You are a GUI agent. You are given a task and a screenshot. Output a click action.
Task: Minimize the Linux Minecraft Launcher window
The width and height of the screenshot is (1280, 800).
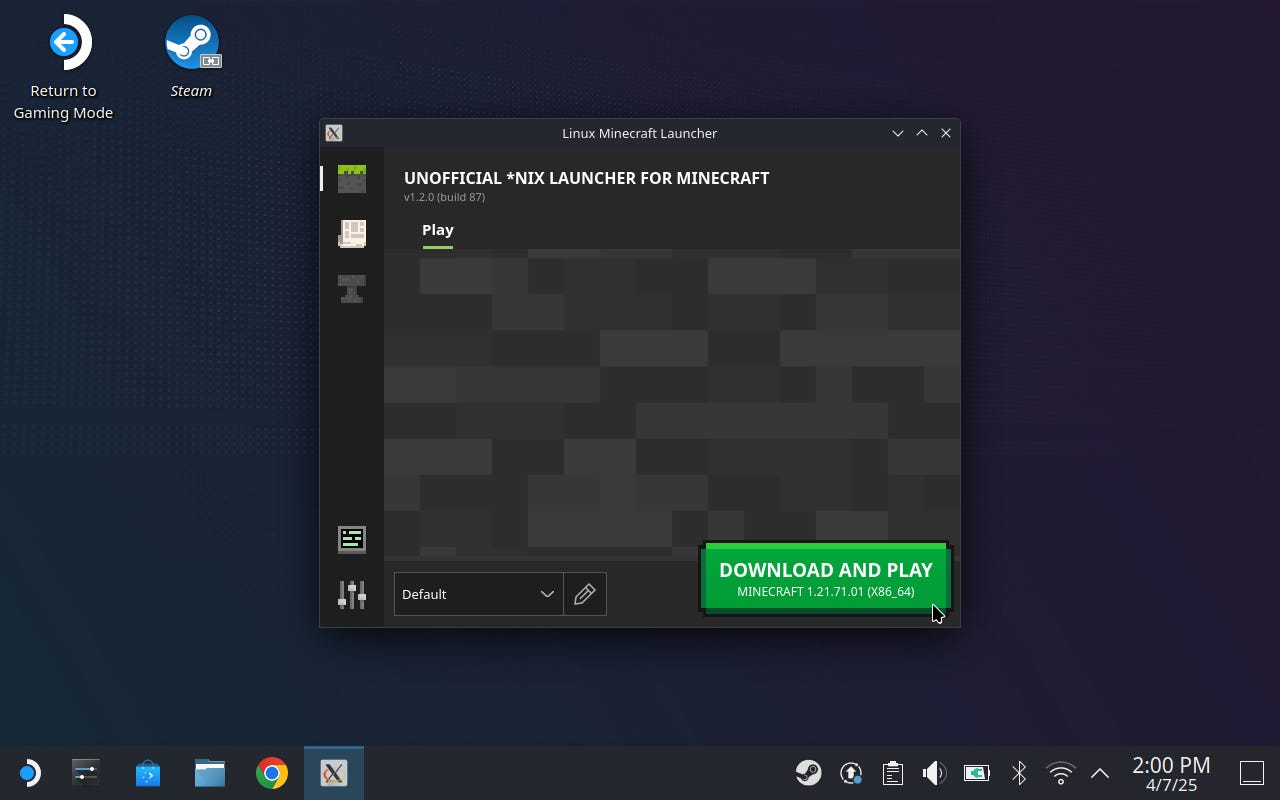click(898, 133)
